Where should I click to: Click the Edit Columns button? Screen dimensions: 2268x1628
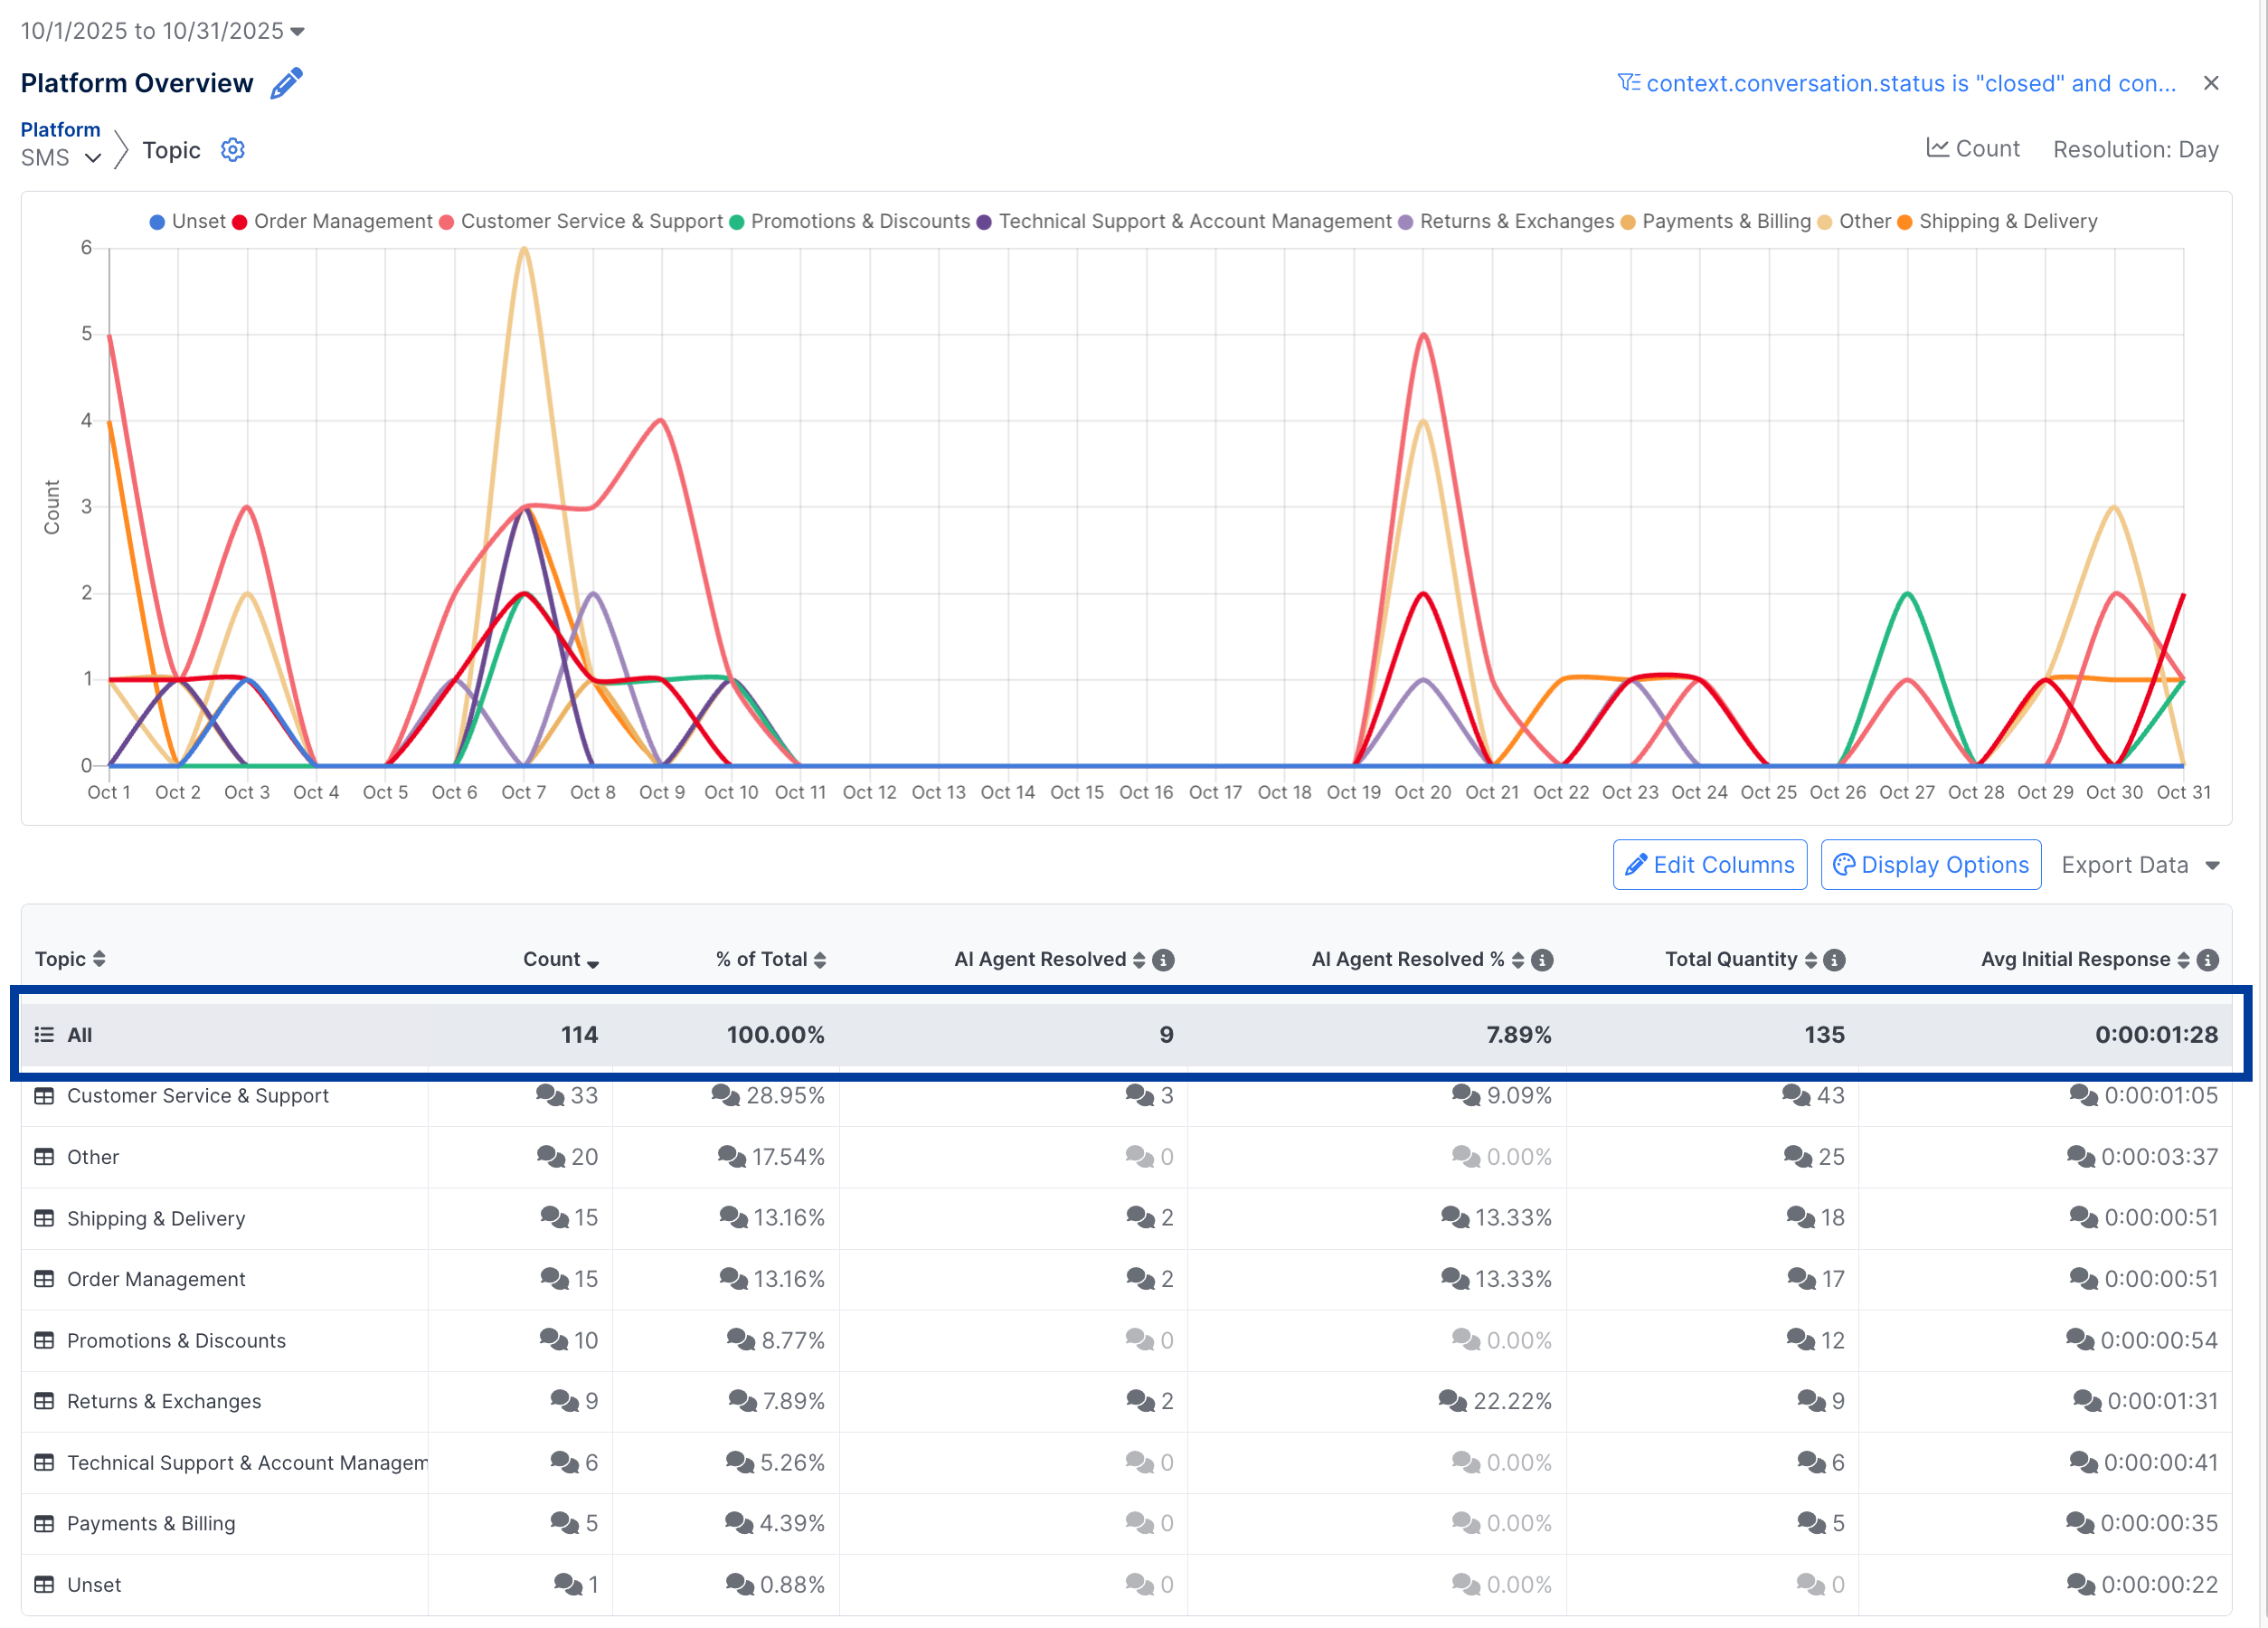point(1709,865)
